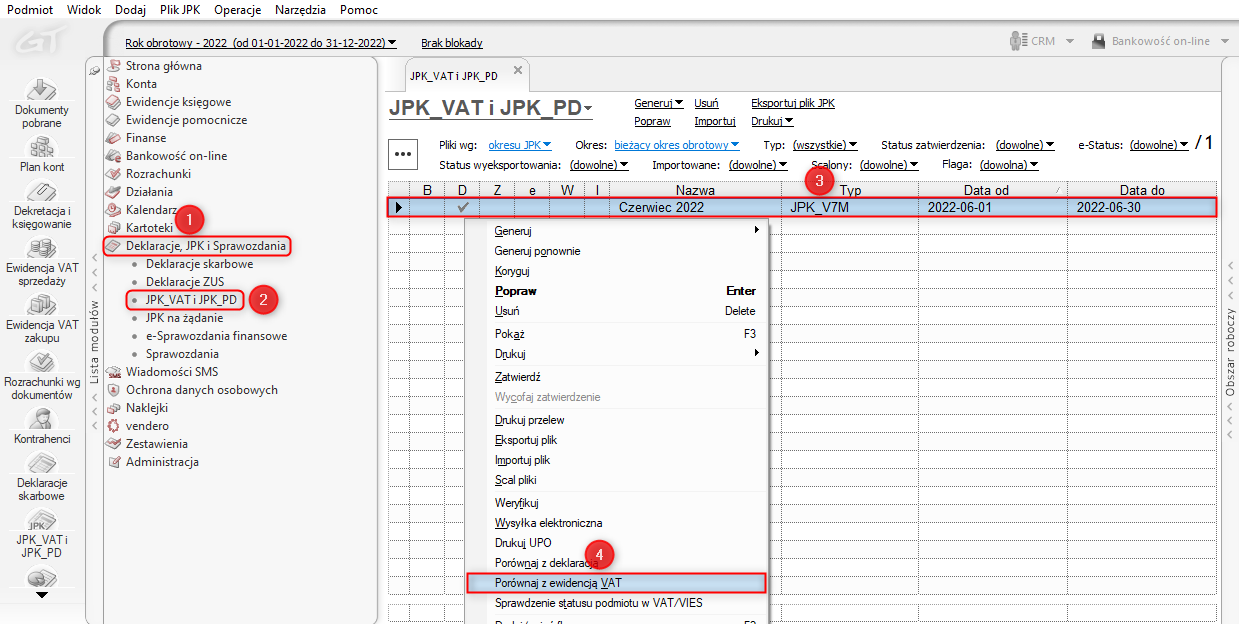Click checkmark in column D of Czerwiec 2022
The width and height of the screenshot is (1239, 624).
pyautogui.click(x=462, y=207)
